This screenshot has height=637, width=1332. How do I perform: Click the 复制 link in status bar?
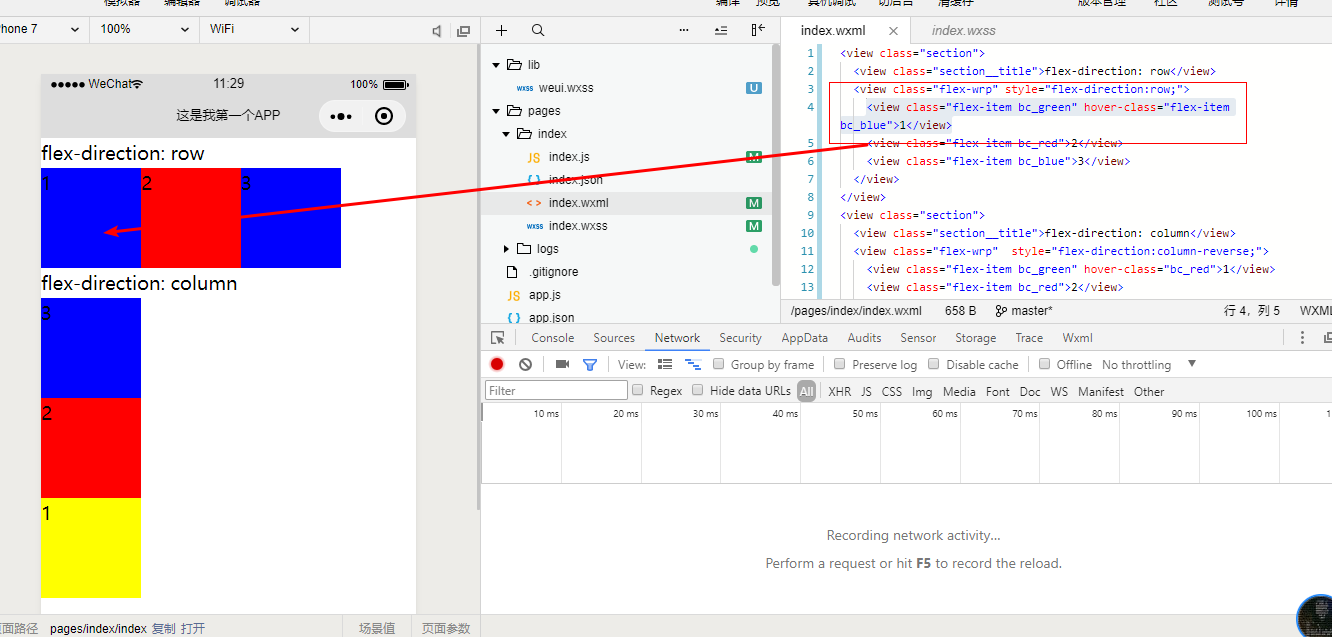163,628
